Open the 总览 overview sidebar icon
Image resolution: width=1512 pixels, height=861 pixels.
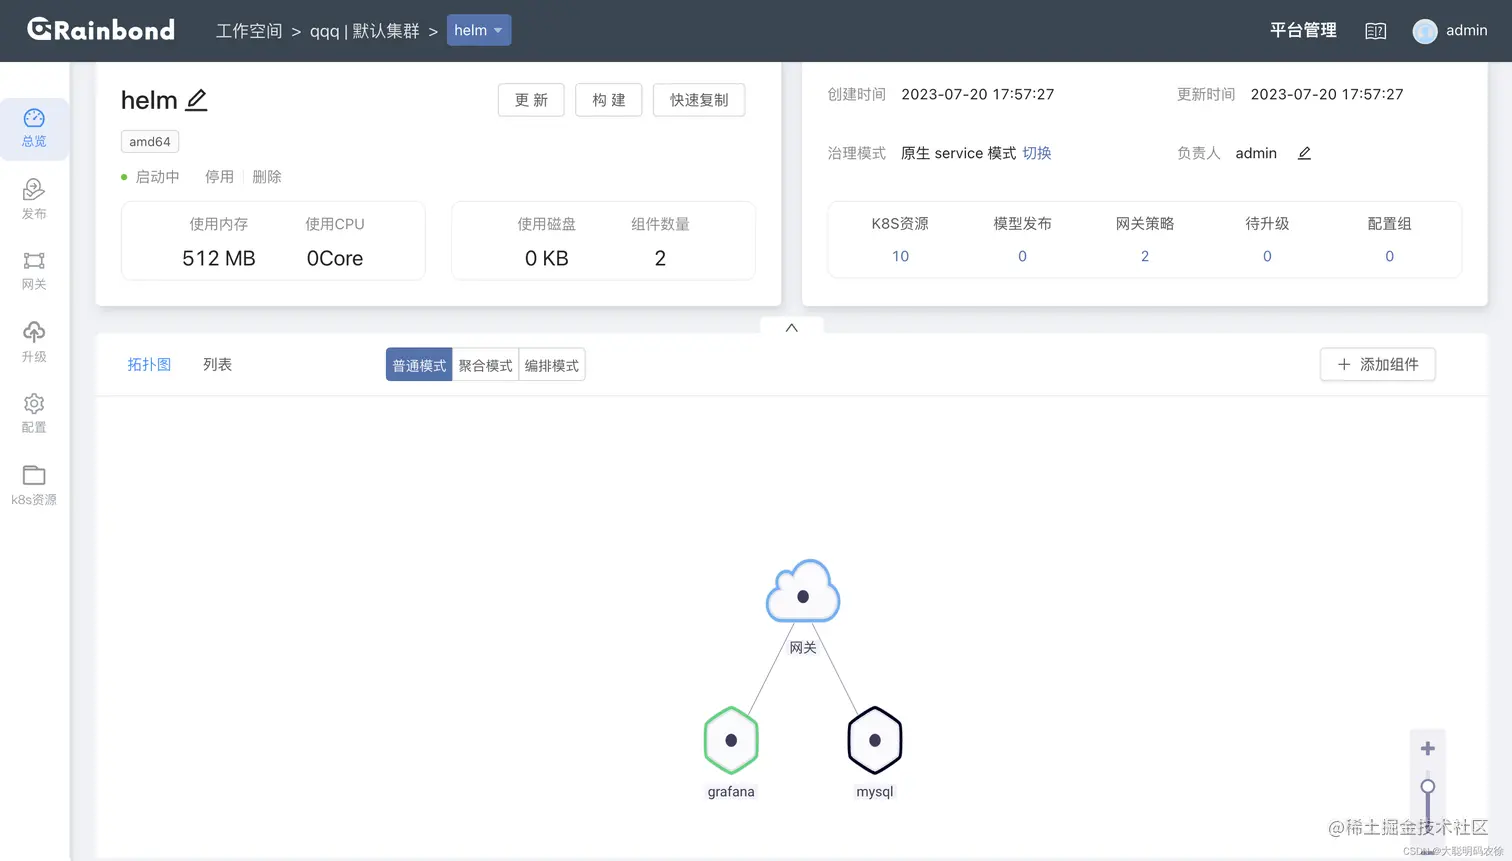point(34,128)
